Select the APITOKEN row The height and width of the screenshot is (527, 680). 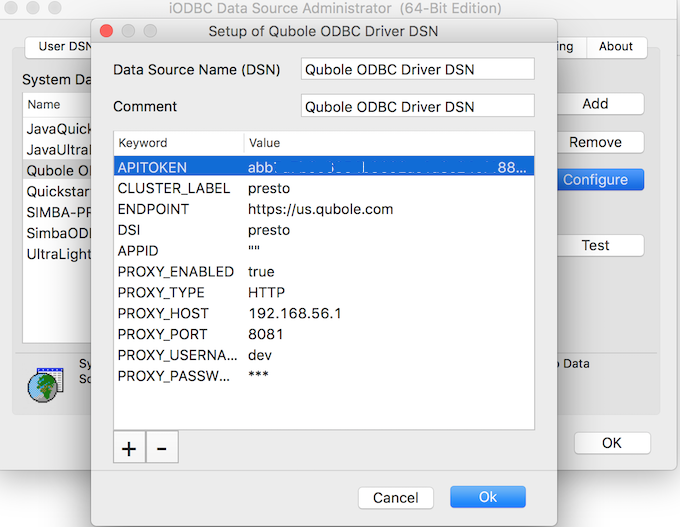324,167
